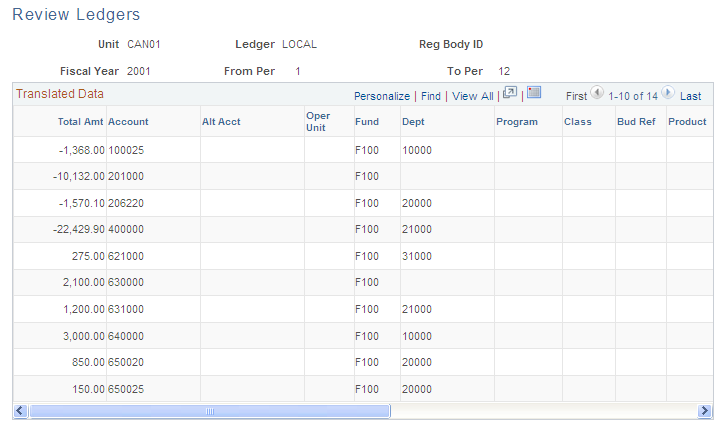Select the amount -22,429.90
724x428 pixels.
pyautogui.click(x=79, y=229)
